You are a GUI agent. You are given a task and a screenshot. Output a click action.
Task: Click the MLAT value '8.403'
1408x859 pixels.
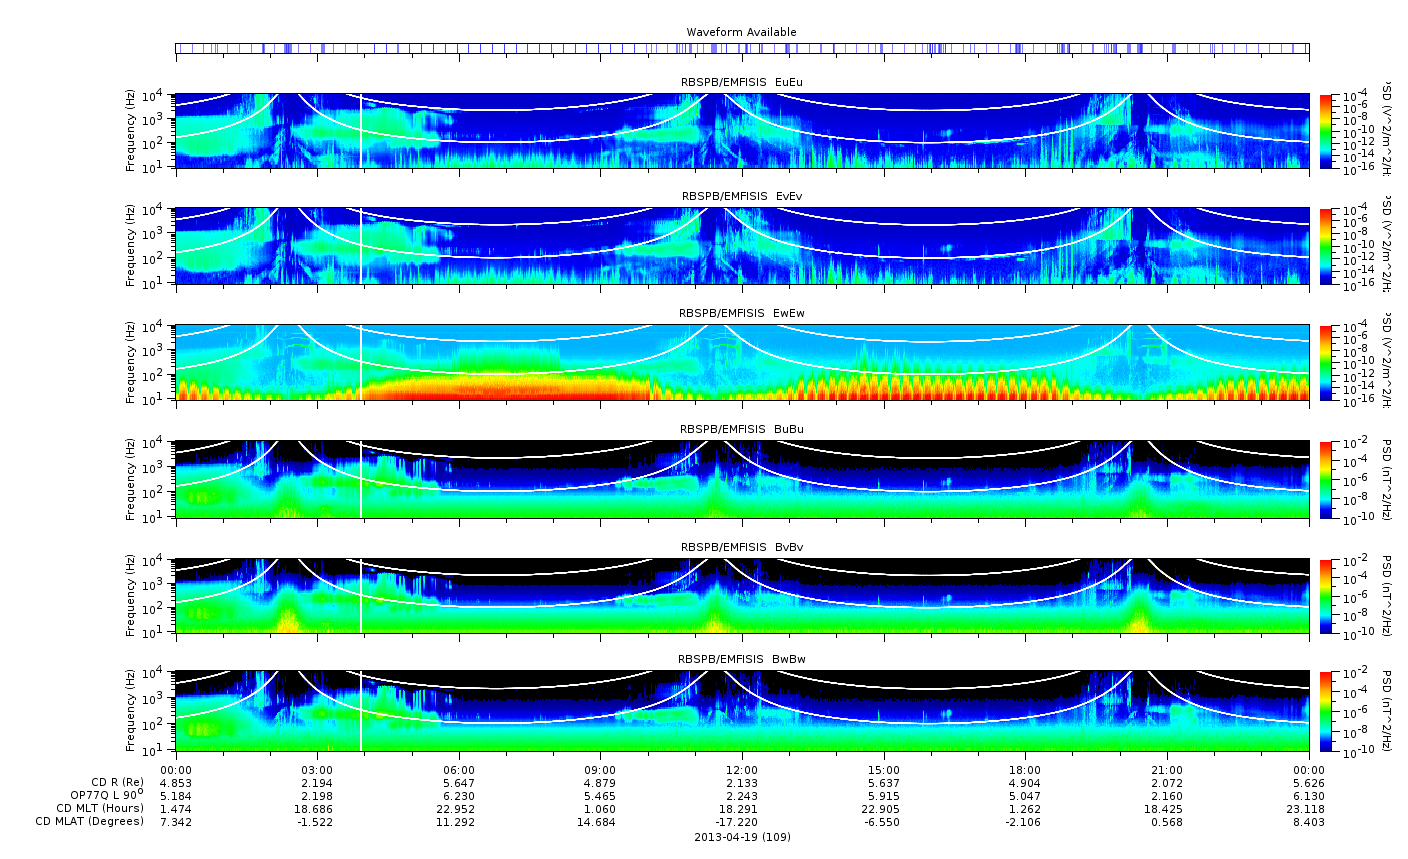[1309, 822]
